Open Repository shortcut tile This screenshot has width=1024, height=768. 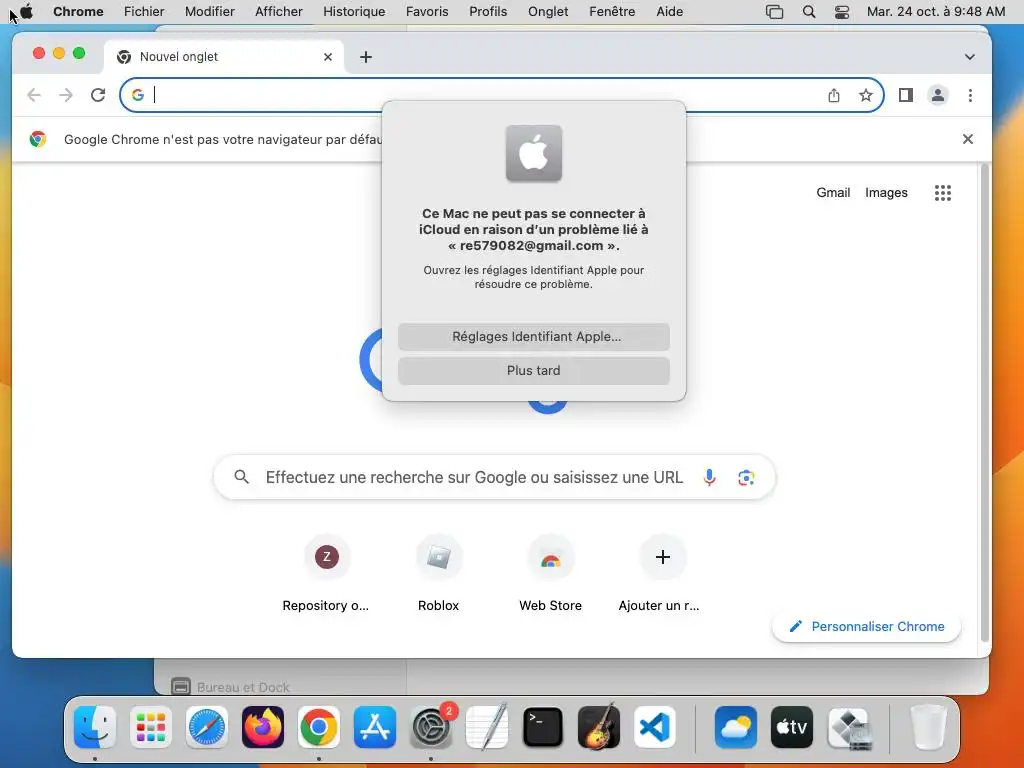click(327, 573)
